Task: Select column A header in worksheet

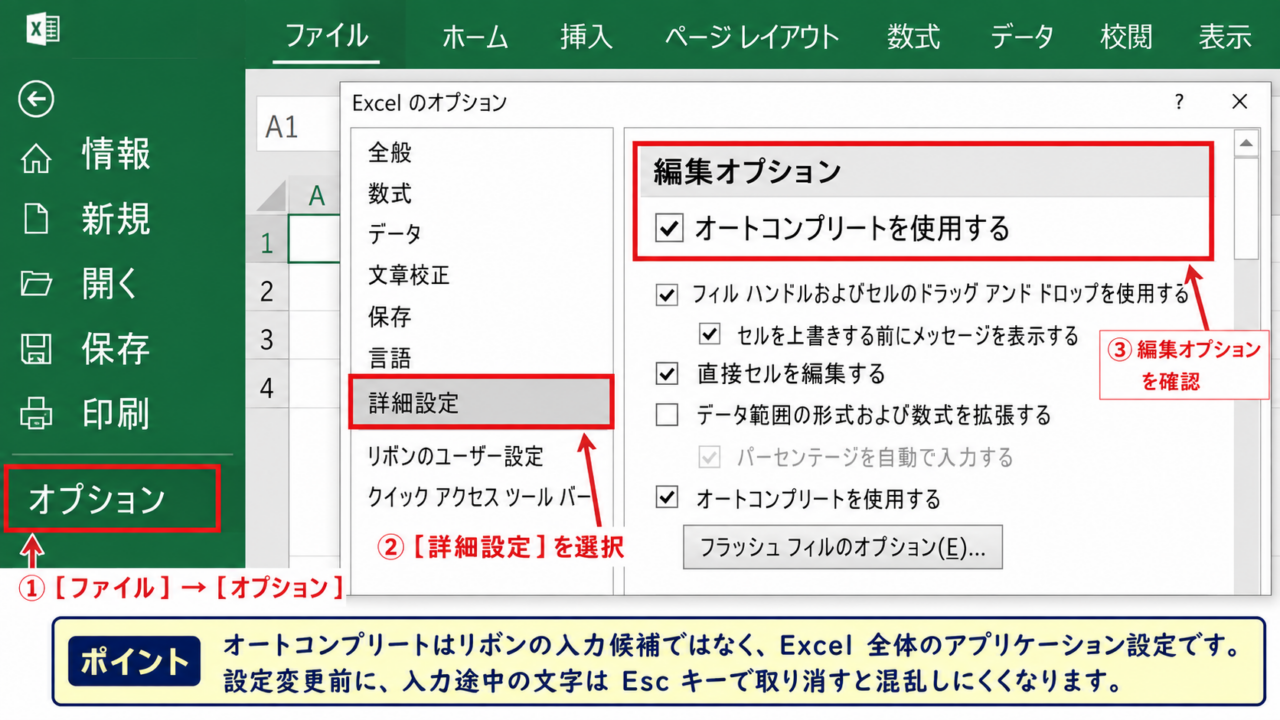Action: 316,196
